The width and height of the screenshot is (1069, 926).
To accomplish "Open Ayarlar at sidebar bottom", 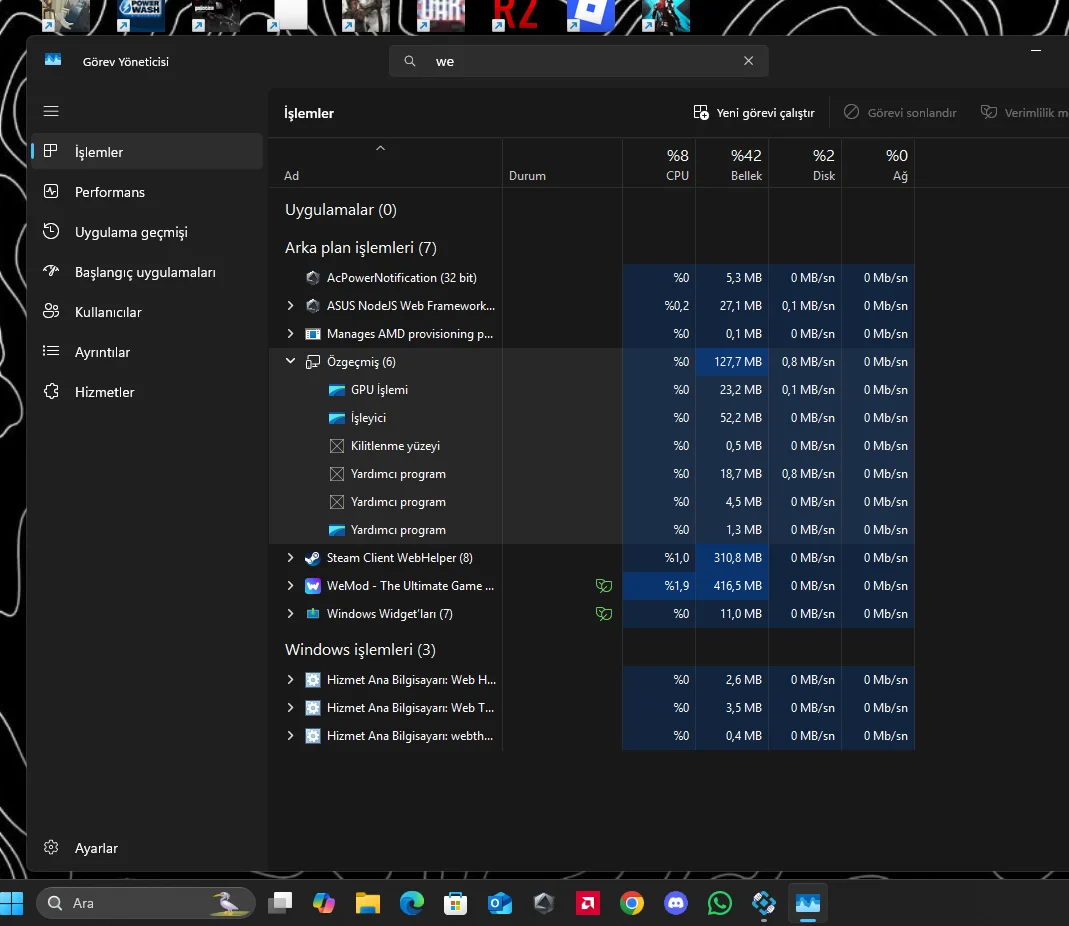I will tap(147, 848).
